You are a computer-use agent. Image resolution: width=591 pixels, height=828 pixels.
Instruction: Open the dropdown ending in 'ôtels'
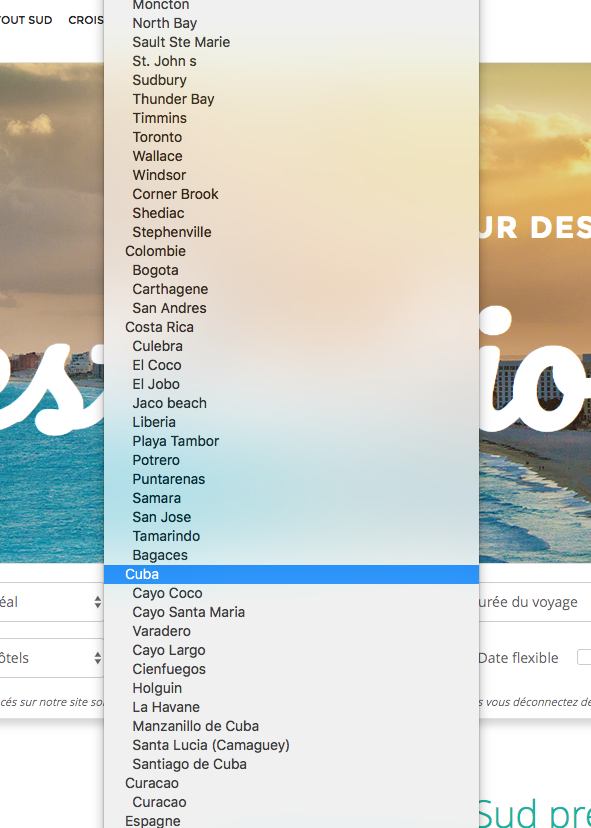coord(52,658)
